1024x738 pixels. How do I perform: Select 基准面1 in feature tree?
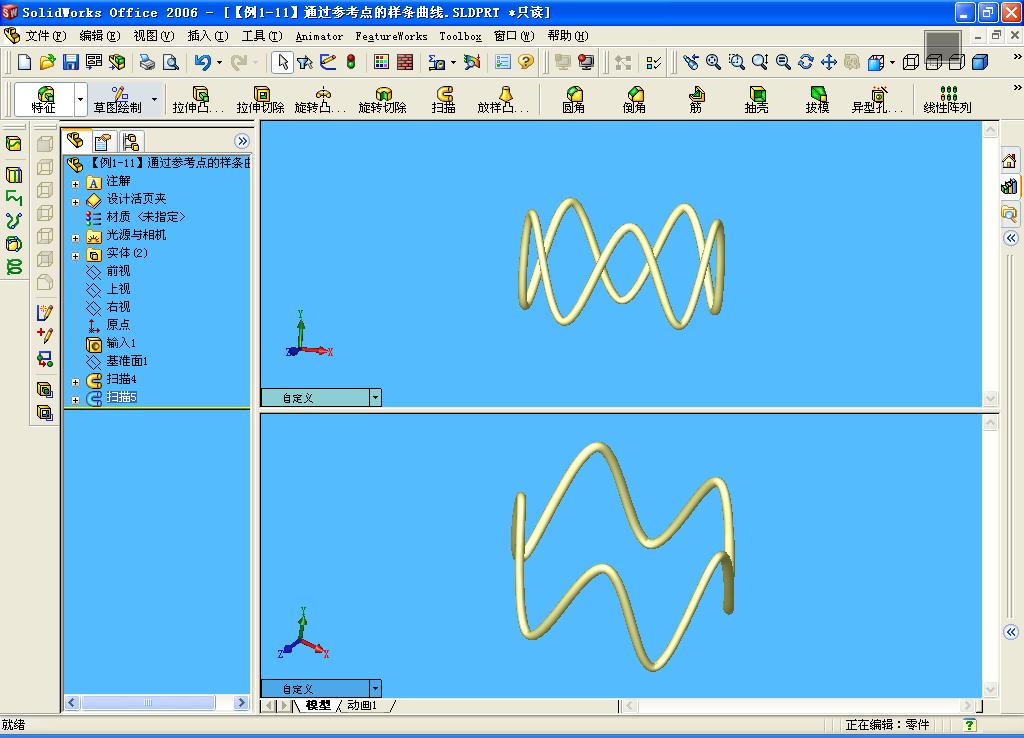click(127, 361)
